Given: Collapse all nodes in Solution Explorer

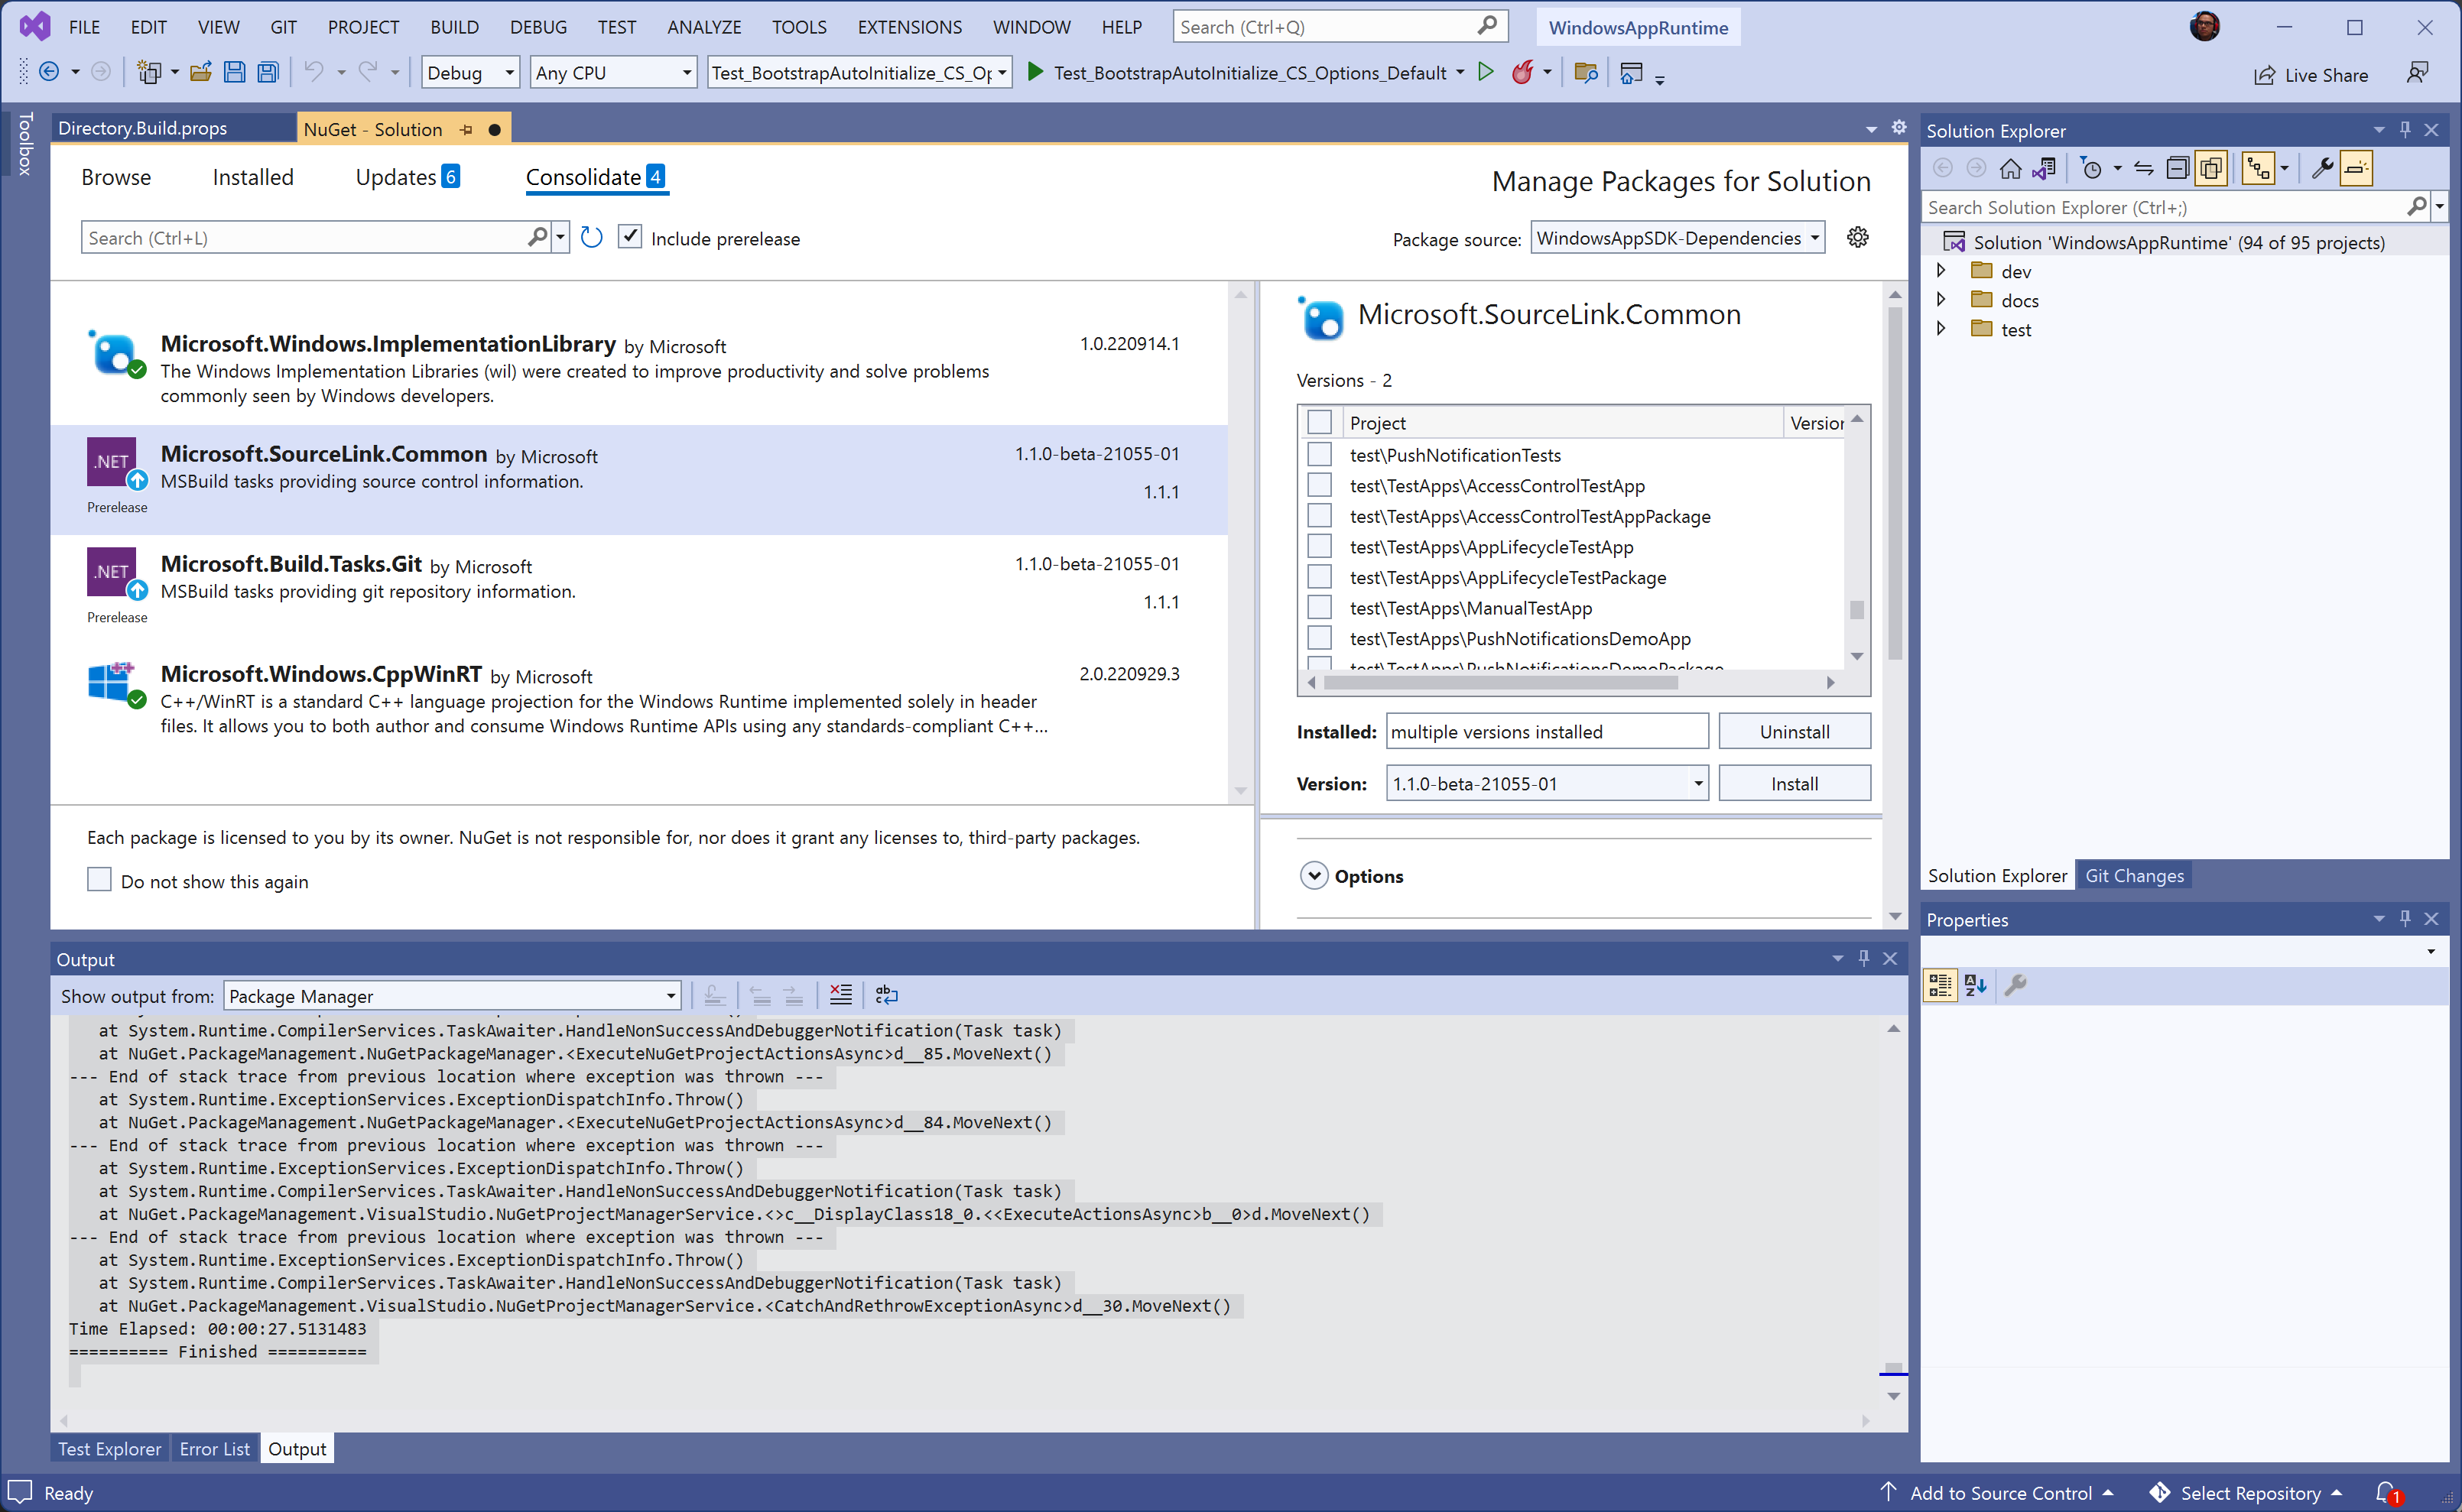Looking at the screenshot, I should click(x=2178, y=168).
